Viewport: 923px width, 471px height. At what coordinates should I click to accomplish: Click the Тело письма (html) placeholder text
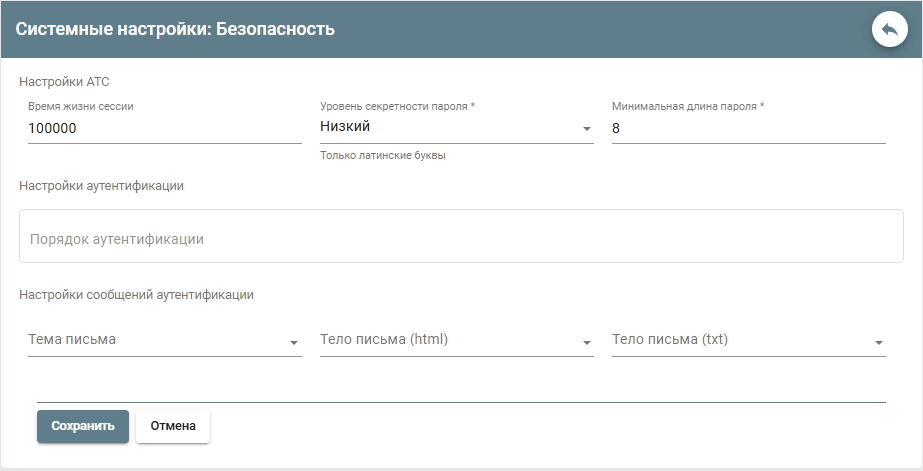pos(384,339)
